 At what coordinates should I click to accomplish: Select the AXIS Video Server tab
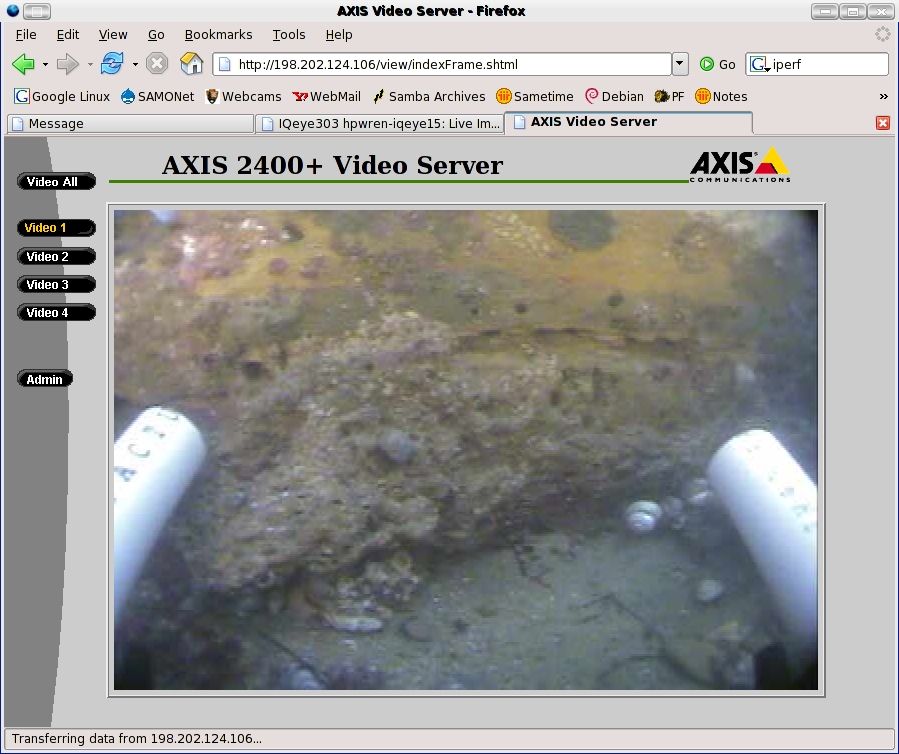click(x=628, y=122)
